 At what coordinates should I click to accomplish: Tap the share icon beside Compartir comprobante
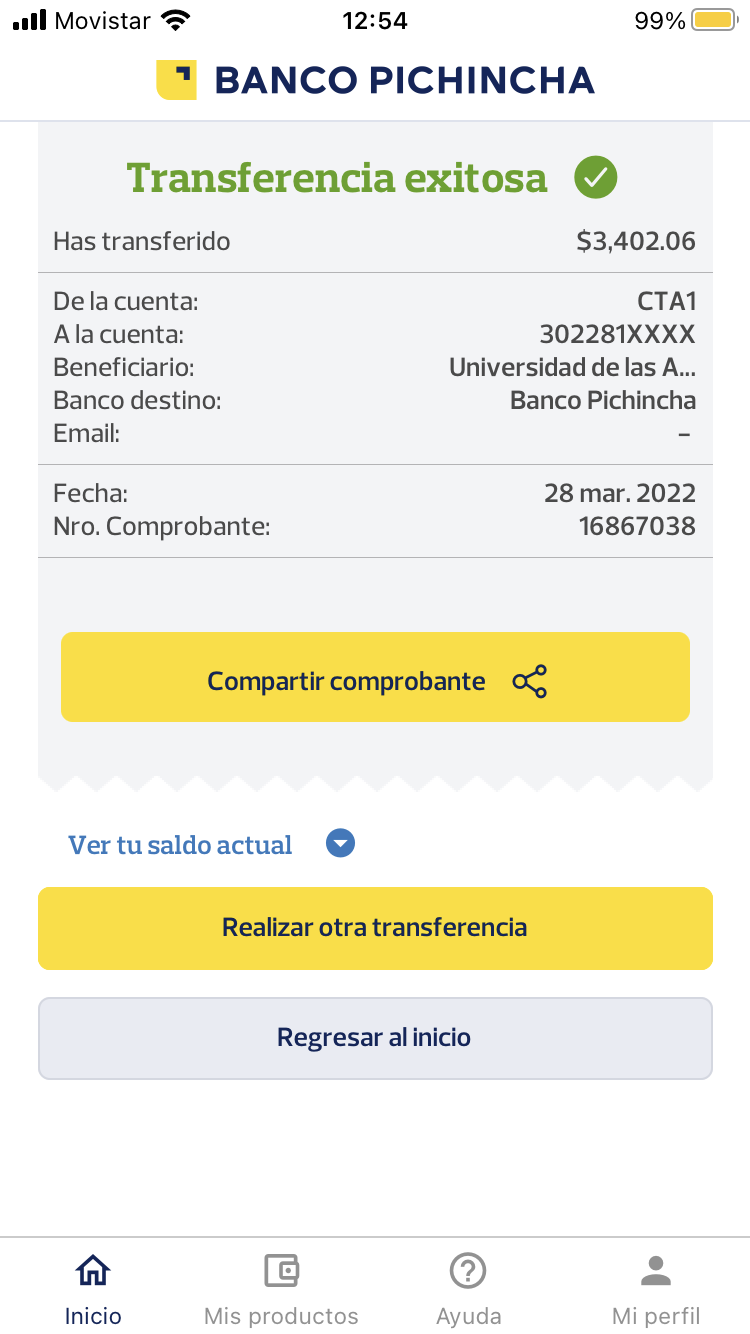point(529,681)
